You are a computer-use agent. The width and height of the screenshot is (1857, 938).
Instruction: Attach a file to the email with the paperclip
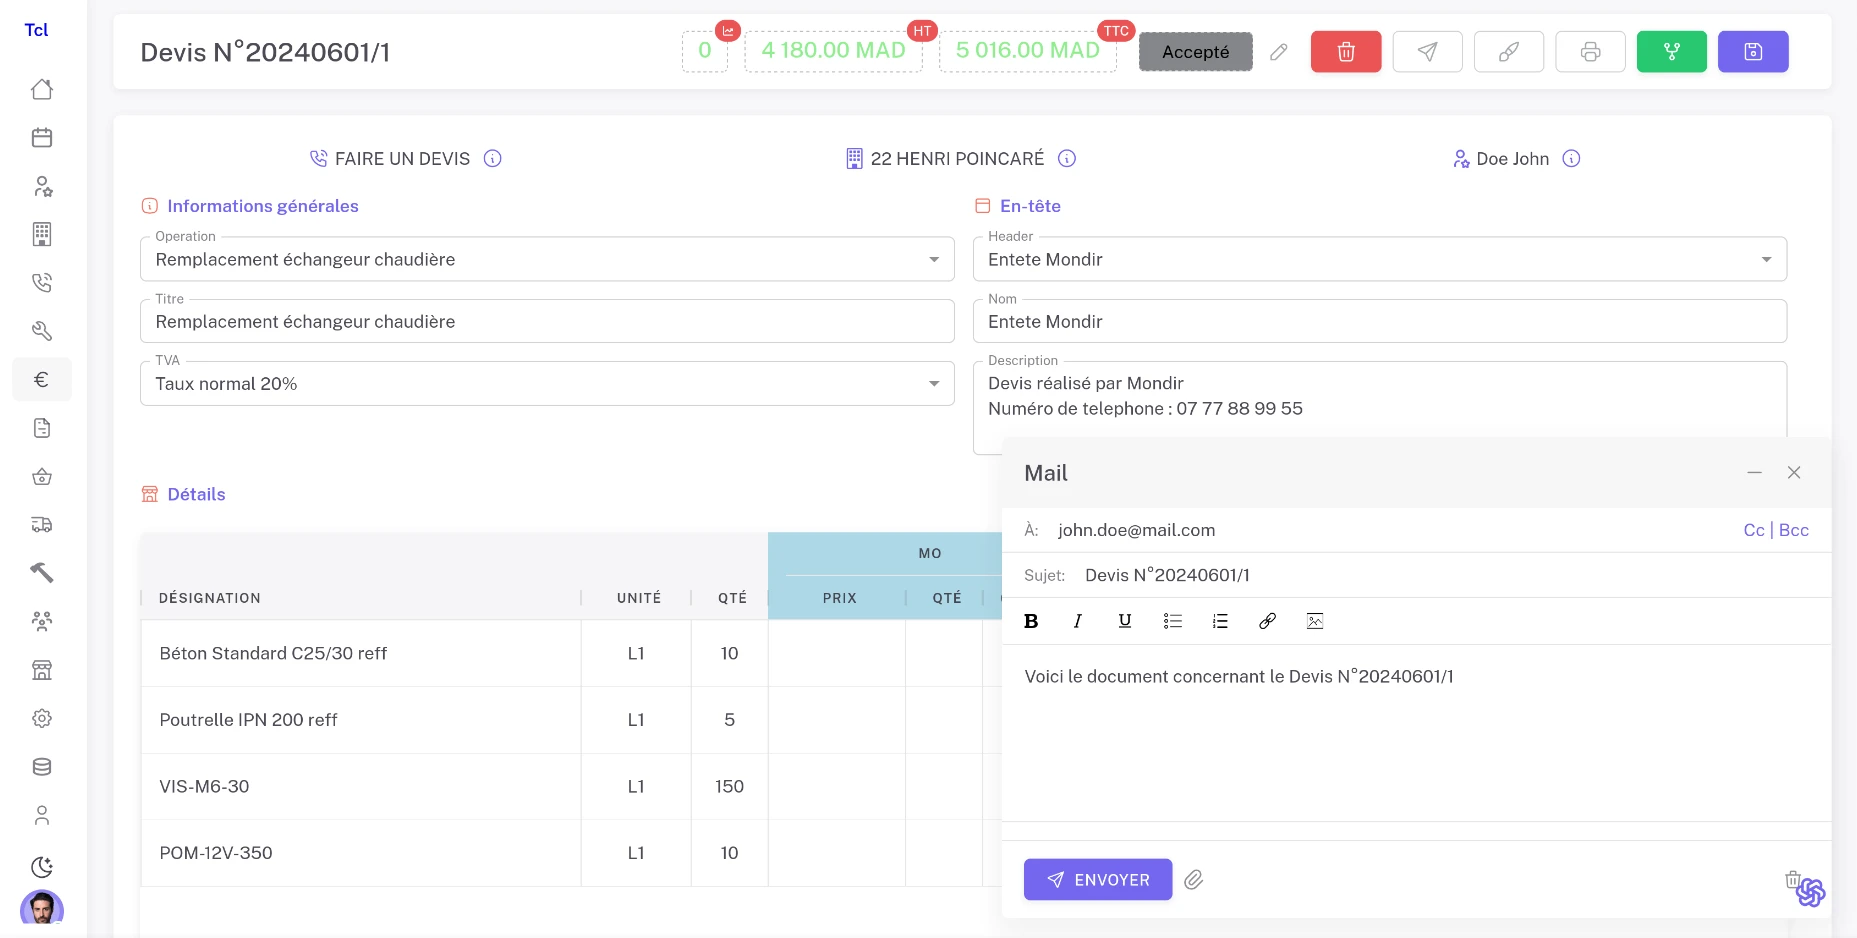pyautogui.click(x=1193, y=880)
